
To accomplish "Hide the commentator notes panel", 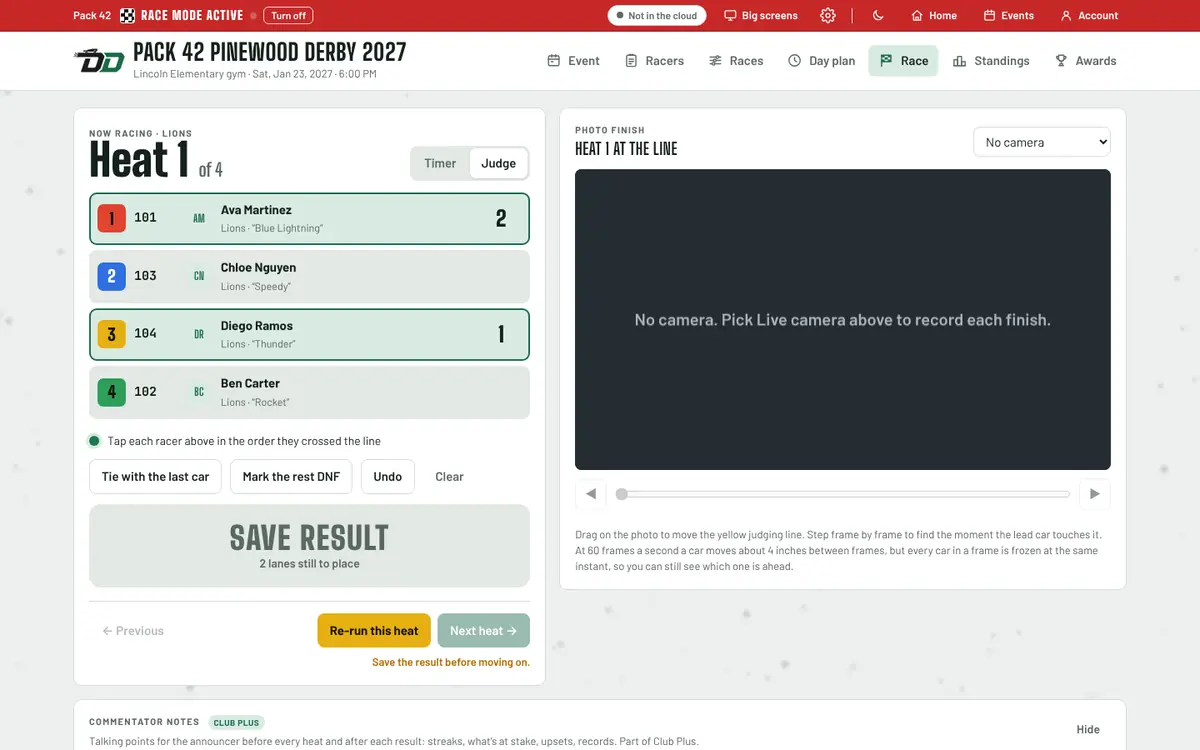I will click(1088, 729).
